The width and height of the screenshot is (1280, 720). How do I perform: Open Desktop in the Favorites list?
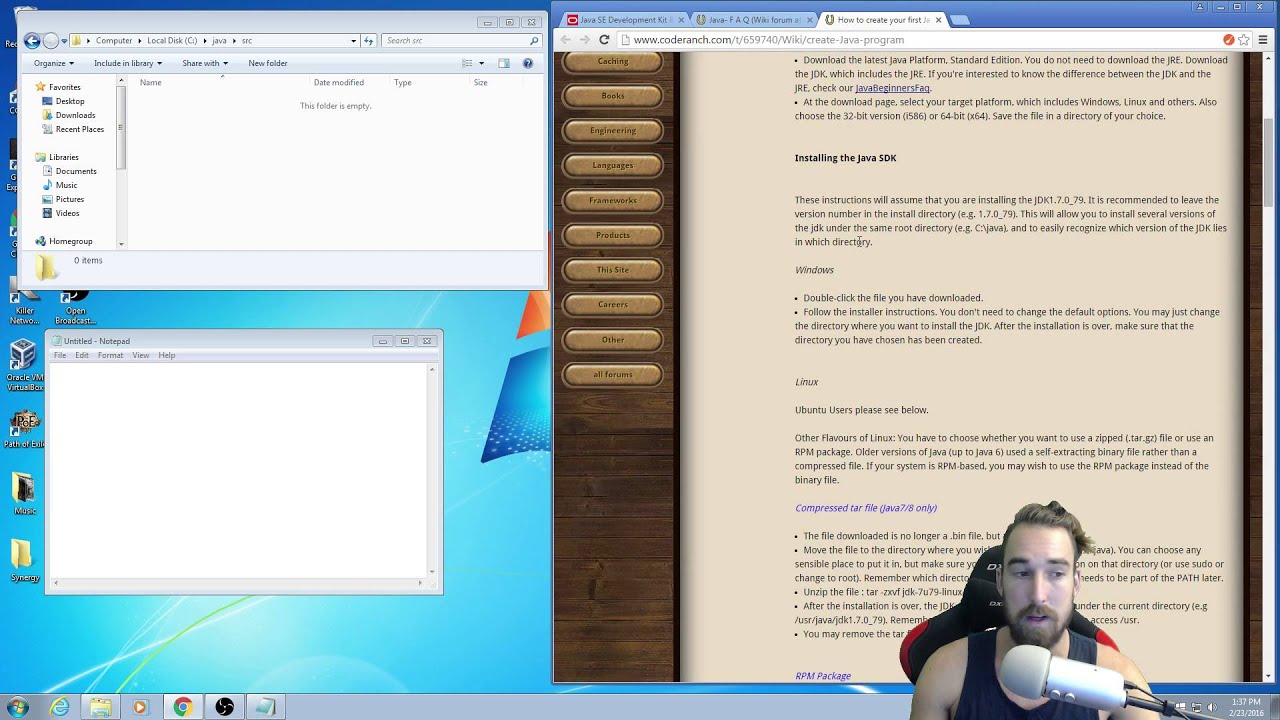[x=70, y=101]
